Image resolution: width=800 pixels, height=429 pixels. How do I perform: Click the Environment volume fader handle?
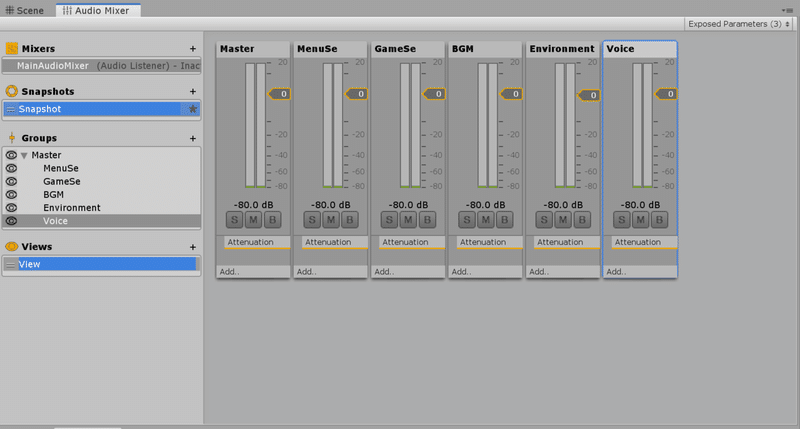[589, 95]
